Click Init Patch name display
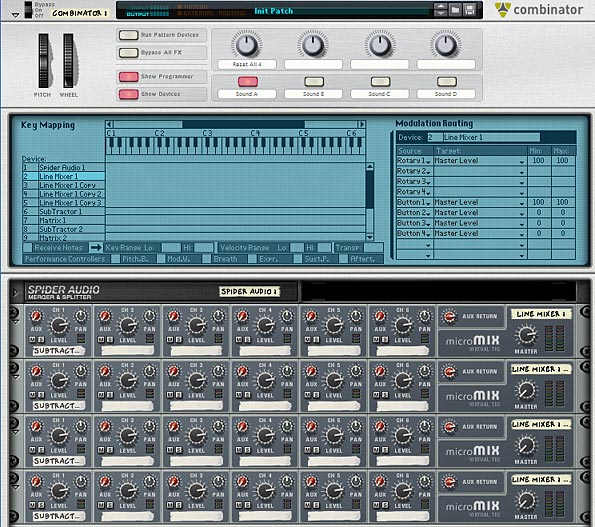This screenshot has width=595, height=527. pos(274,11)
